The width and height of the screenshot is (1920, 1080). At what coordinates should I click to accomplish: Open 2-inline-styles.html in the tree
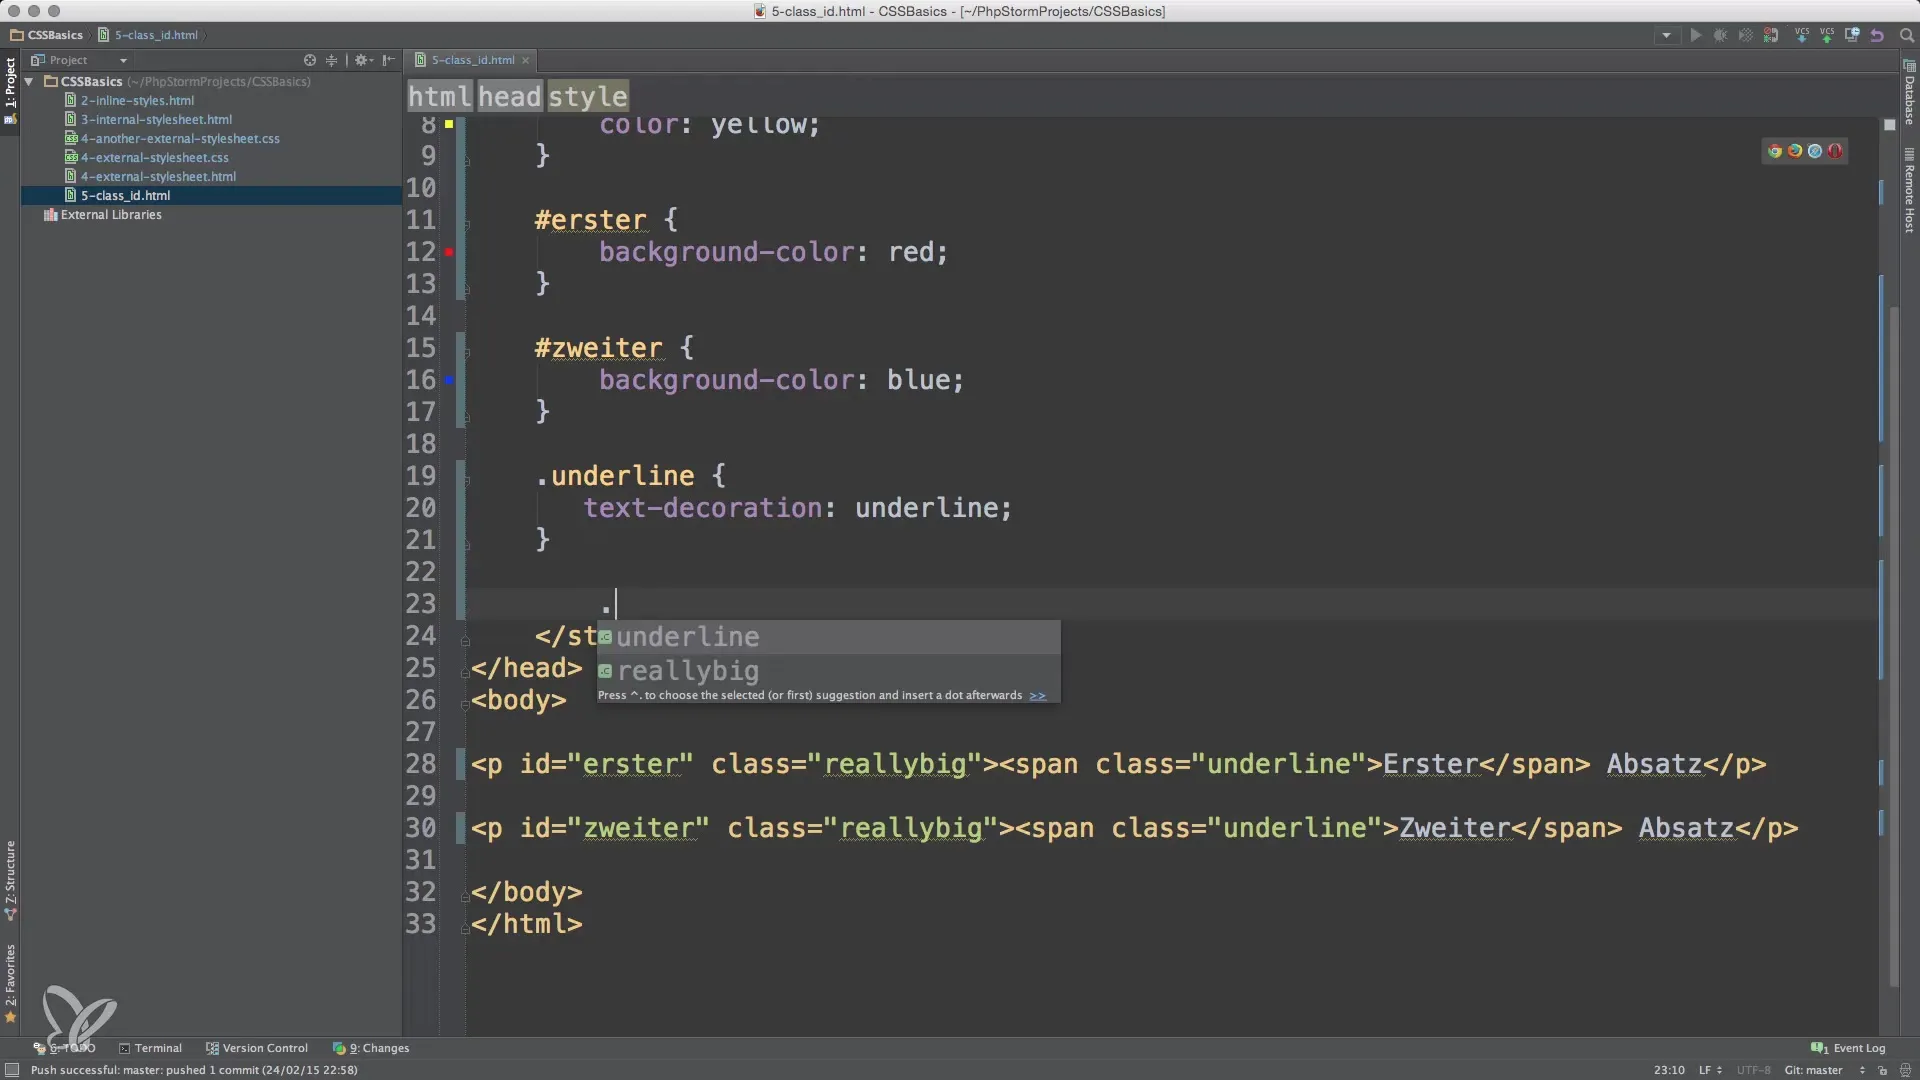coord(137,100)
